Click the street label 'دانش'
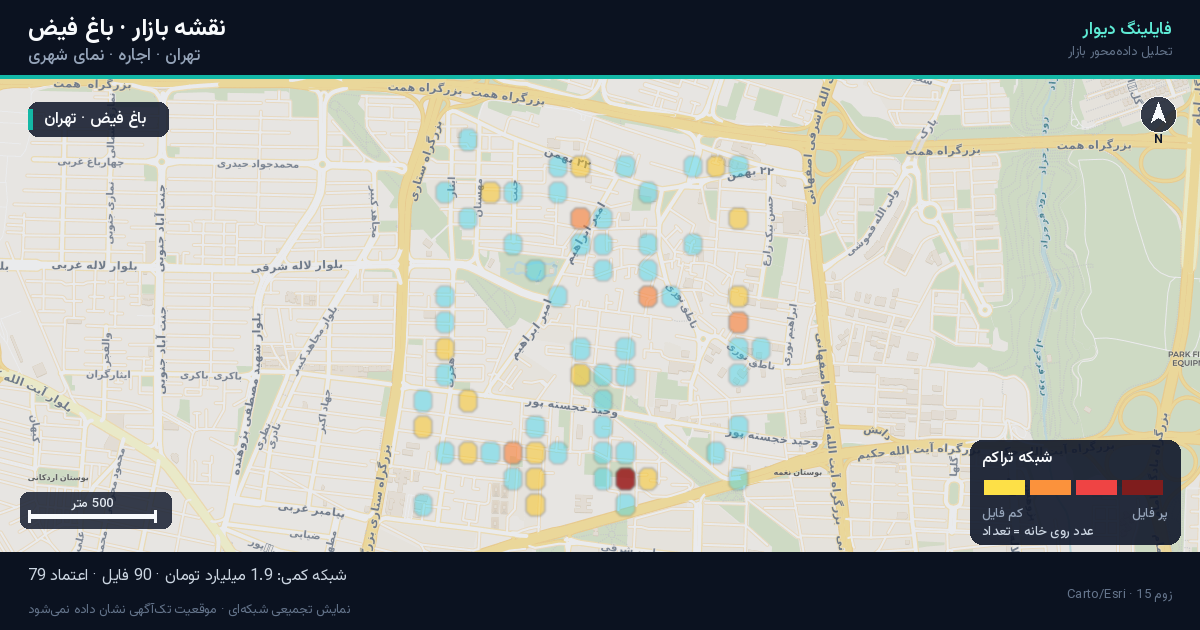Image resolution: width=1200 pixels, height=630 pixels. pos(875,431)
